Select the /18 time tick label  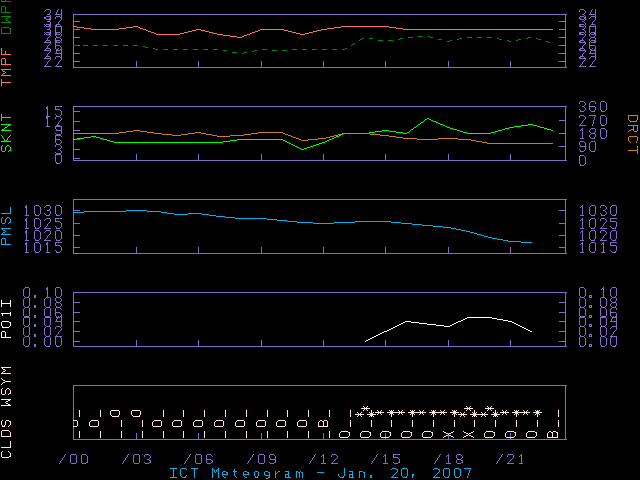point(446,458)
